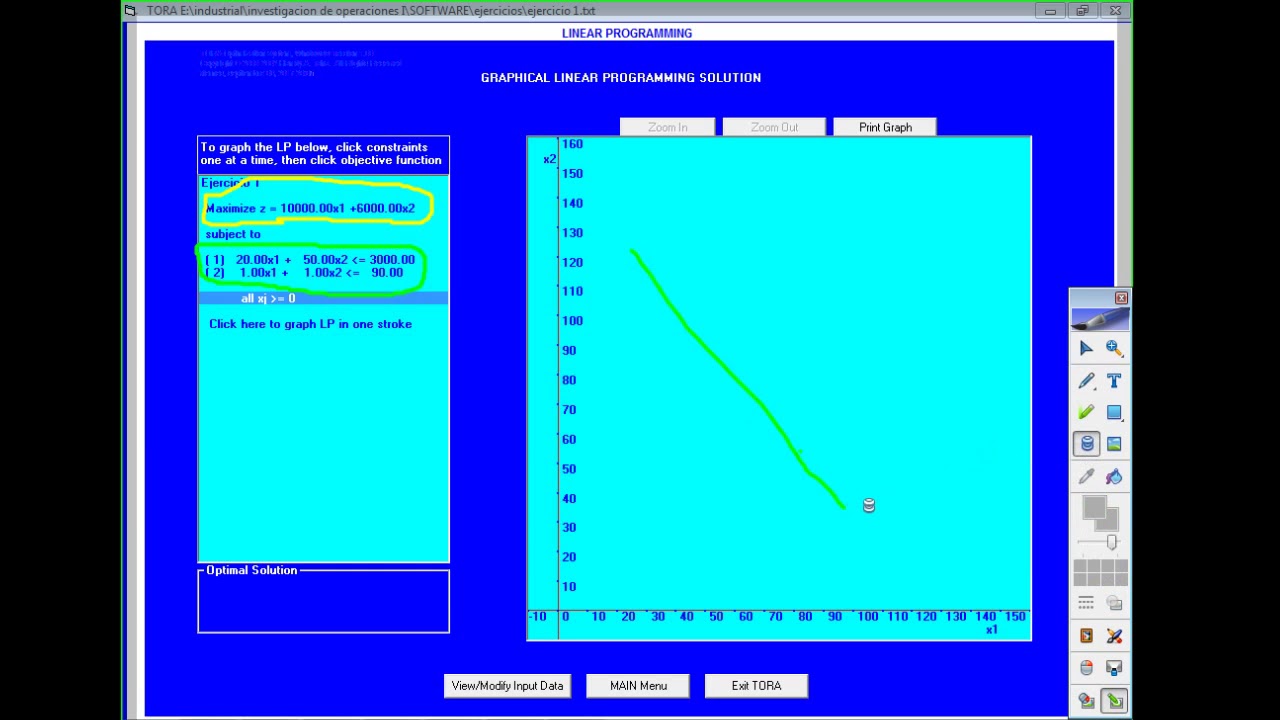Select the text T tool
The height and width of the screenshot is (720, 1280).
(1114, 381)
